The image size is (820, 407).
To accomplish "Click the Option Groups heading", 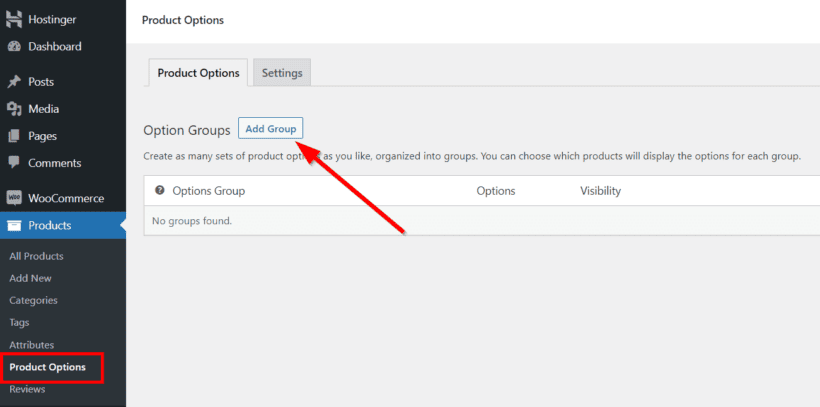I will click(x=187, y=130).
